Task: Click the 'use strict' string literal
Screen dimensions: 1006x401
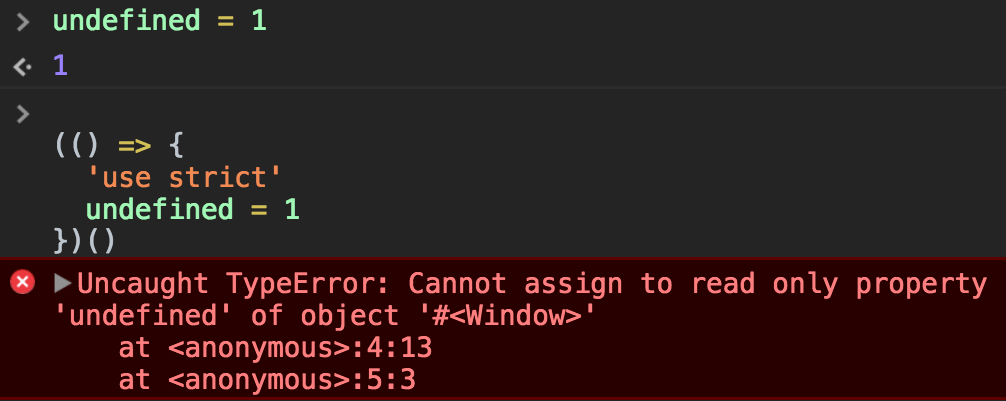Action: tap(184, 178)
